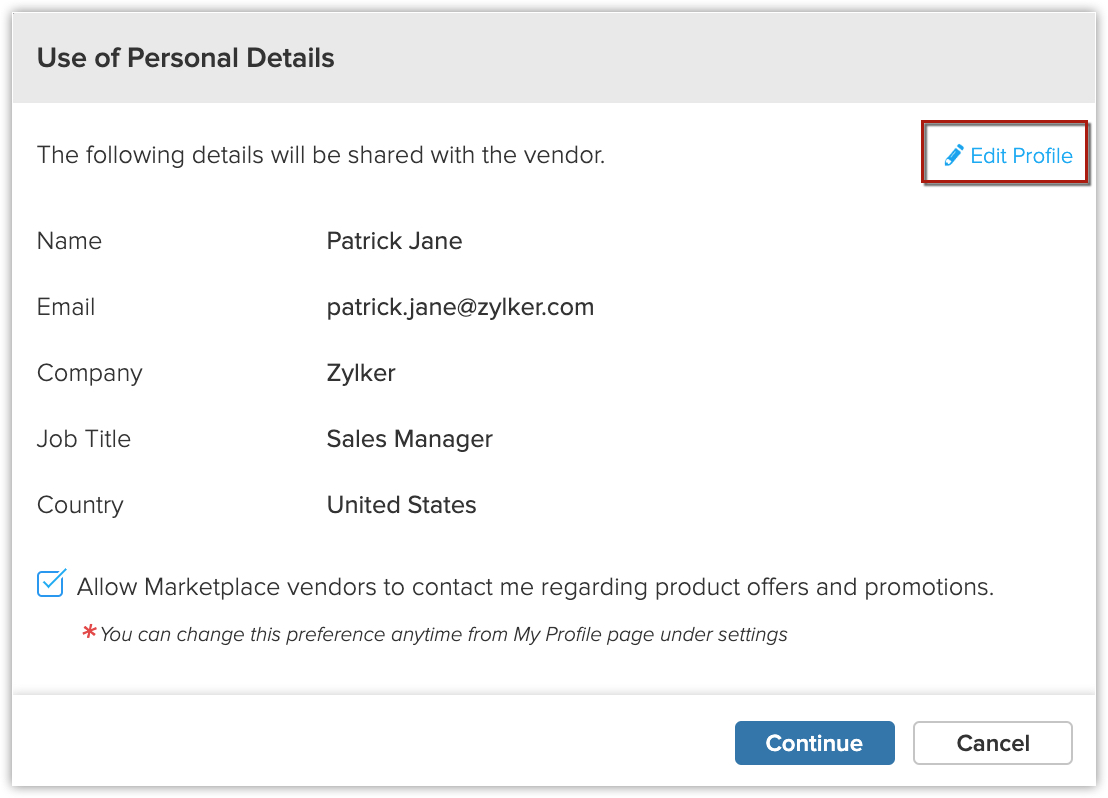The width and height of the screenshot is (1108, 798).
Task: Click the details shared with vendor description
Action: coord(321,156)
